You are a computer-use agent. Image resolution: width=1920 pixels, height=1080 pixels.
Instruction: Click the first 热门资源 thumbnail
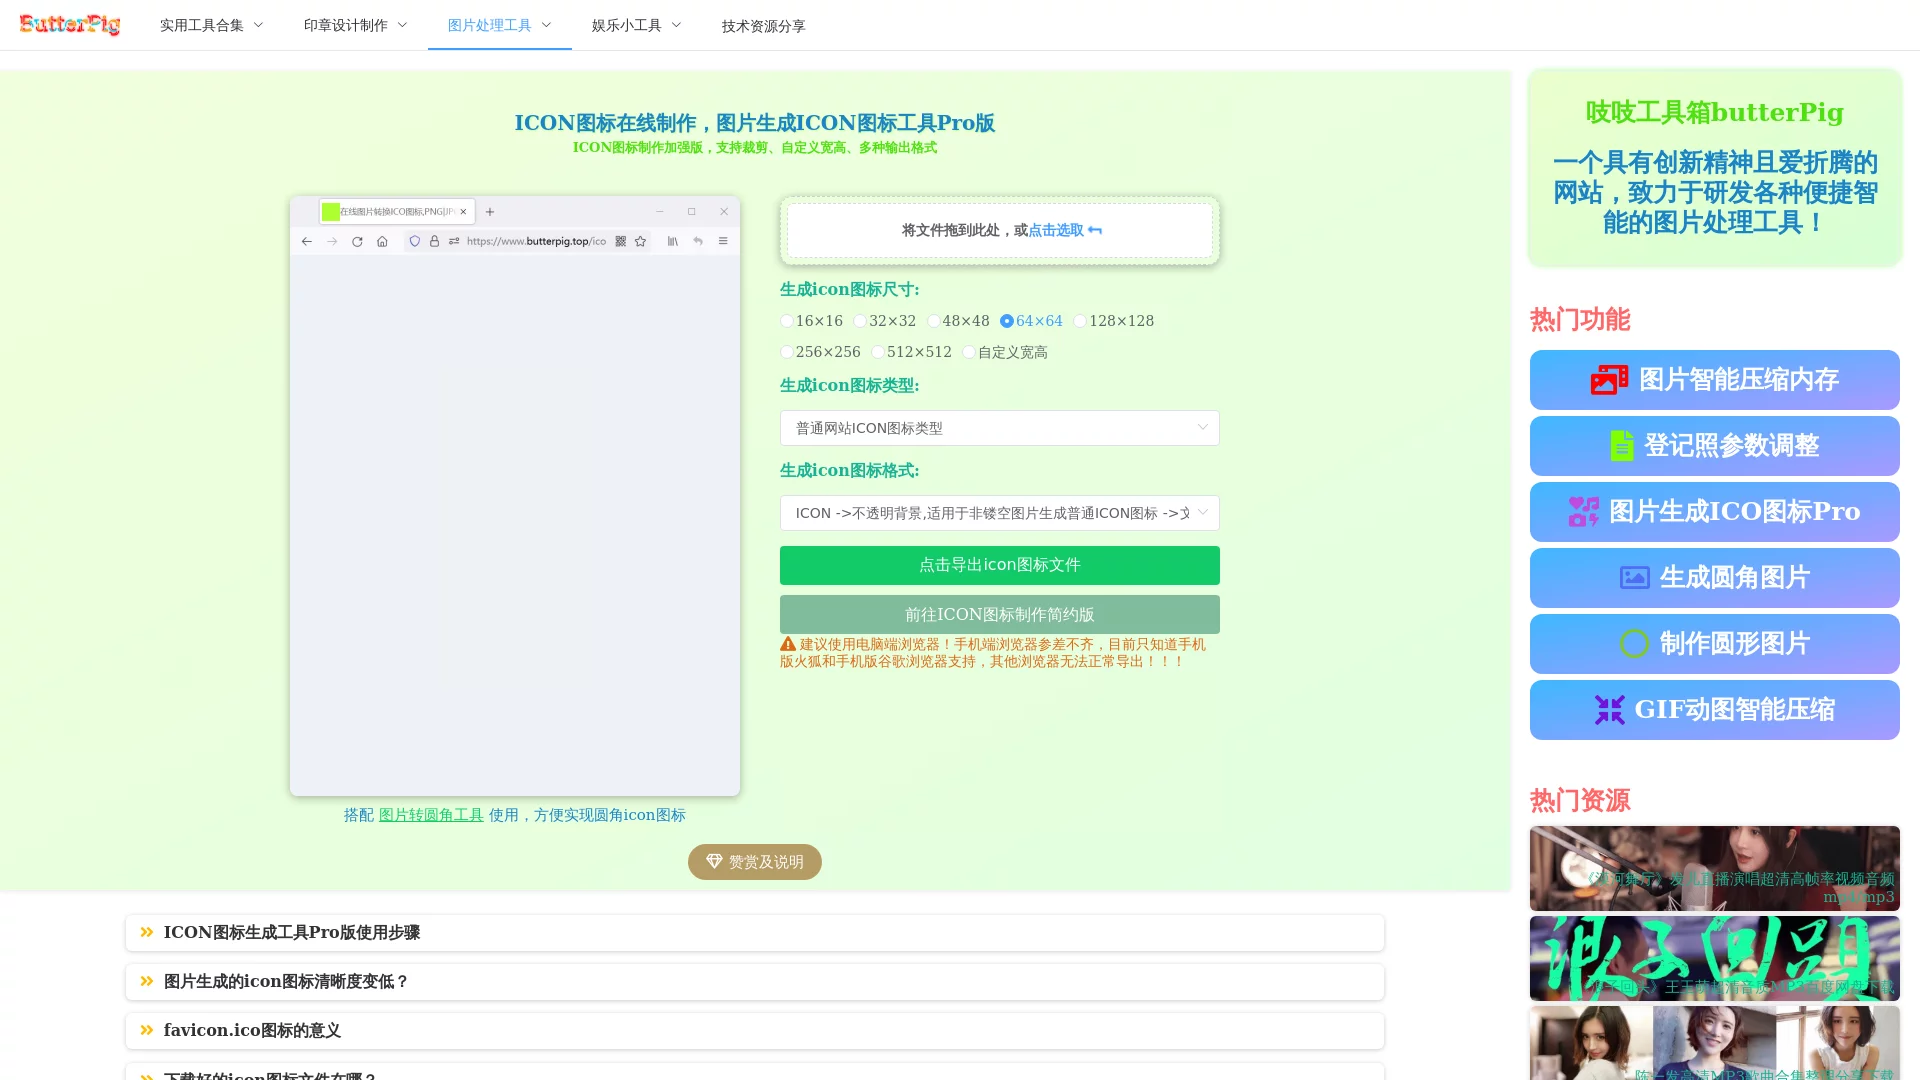[x=1714, y=868]
